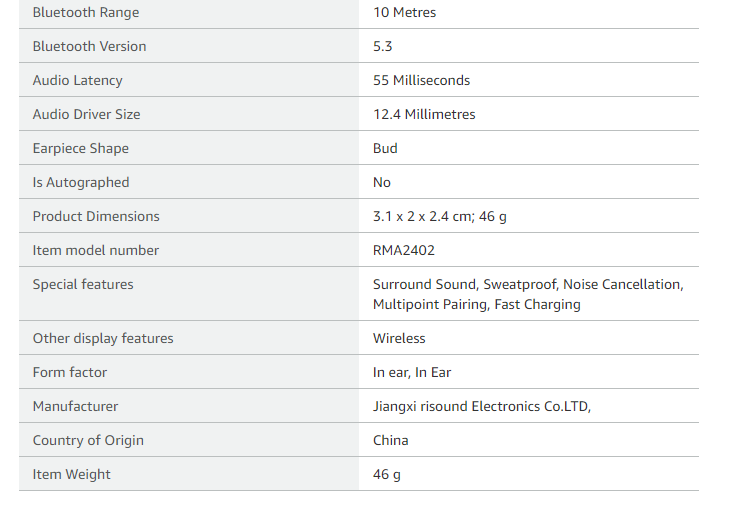740x517 pixels.
Task: Click the Audio Latency label
Action: [77, 81]
